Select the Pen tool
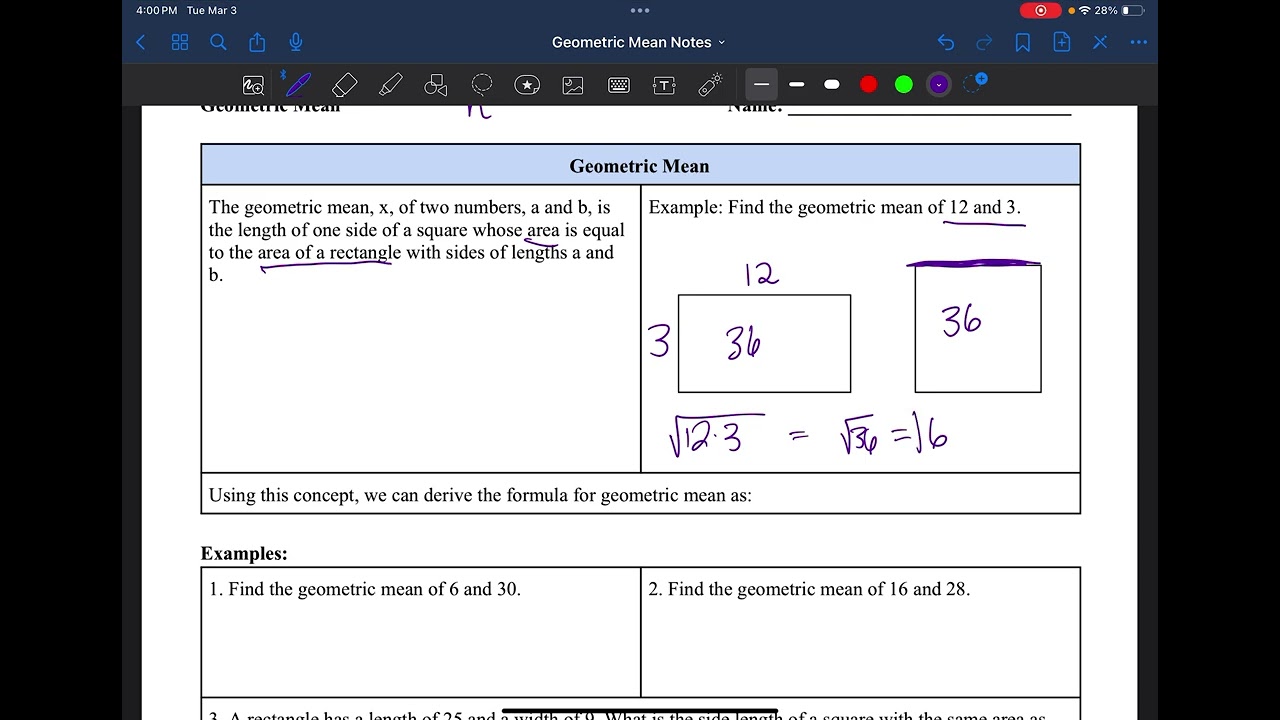Screen dimensions: 1280x720 (x=297, y=84)
